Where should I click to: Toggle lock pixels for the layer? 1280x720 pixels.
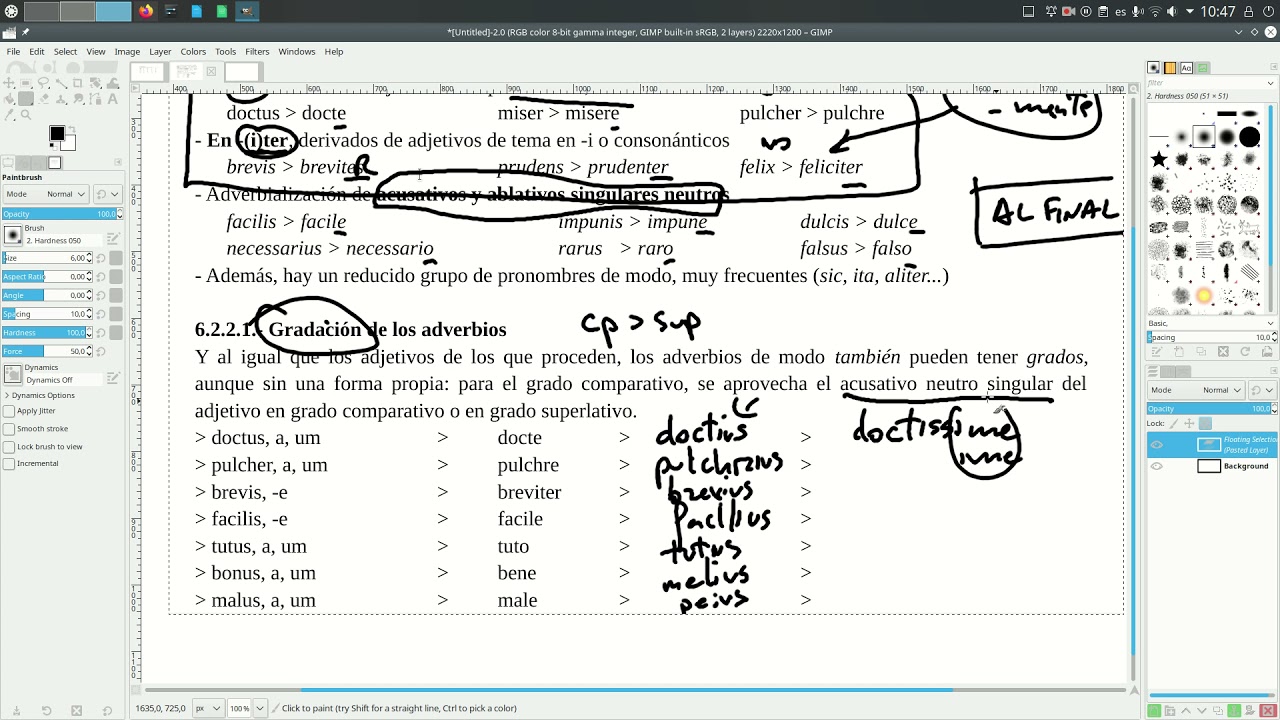point(1173,423)
